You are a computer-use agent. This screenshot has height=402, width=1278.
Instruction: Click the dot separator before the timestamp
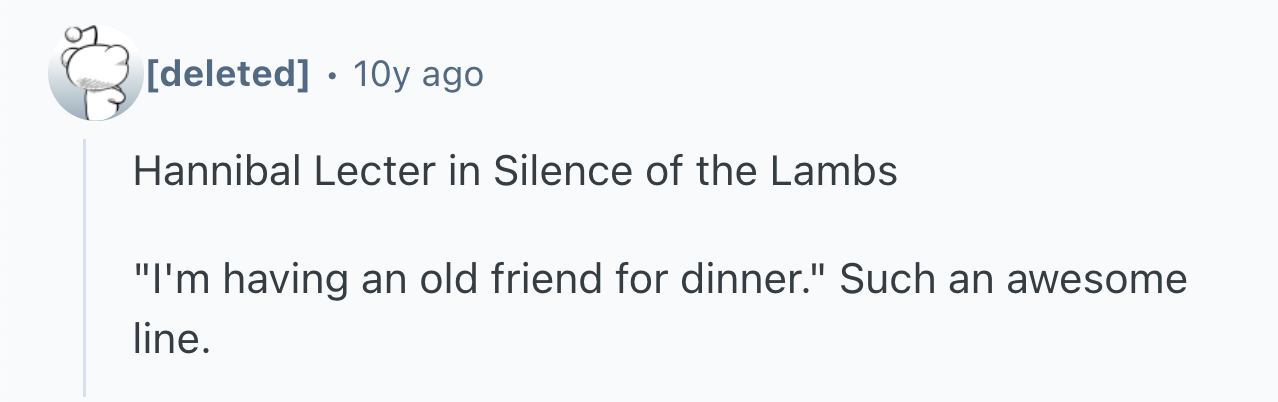click(x=330, y=74)
